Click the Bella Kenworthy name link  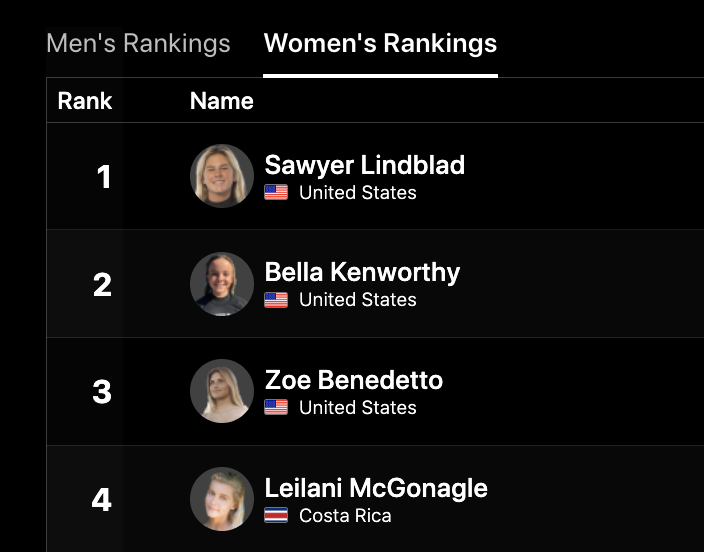tap(362, 272)
